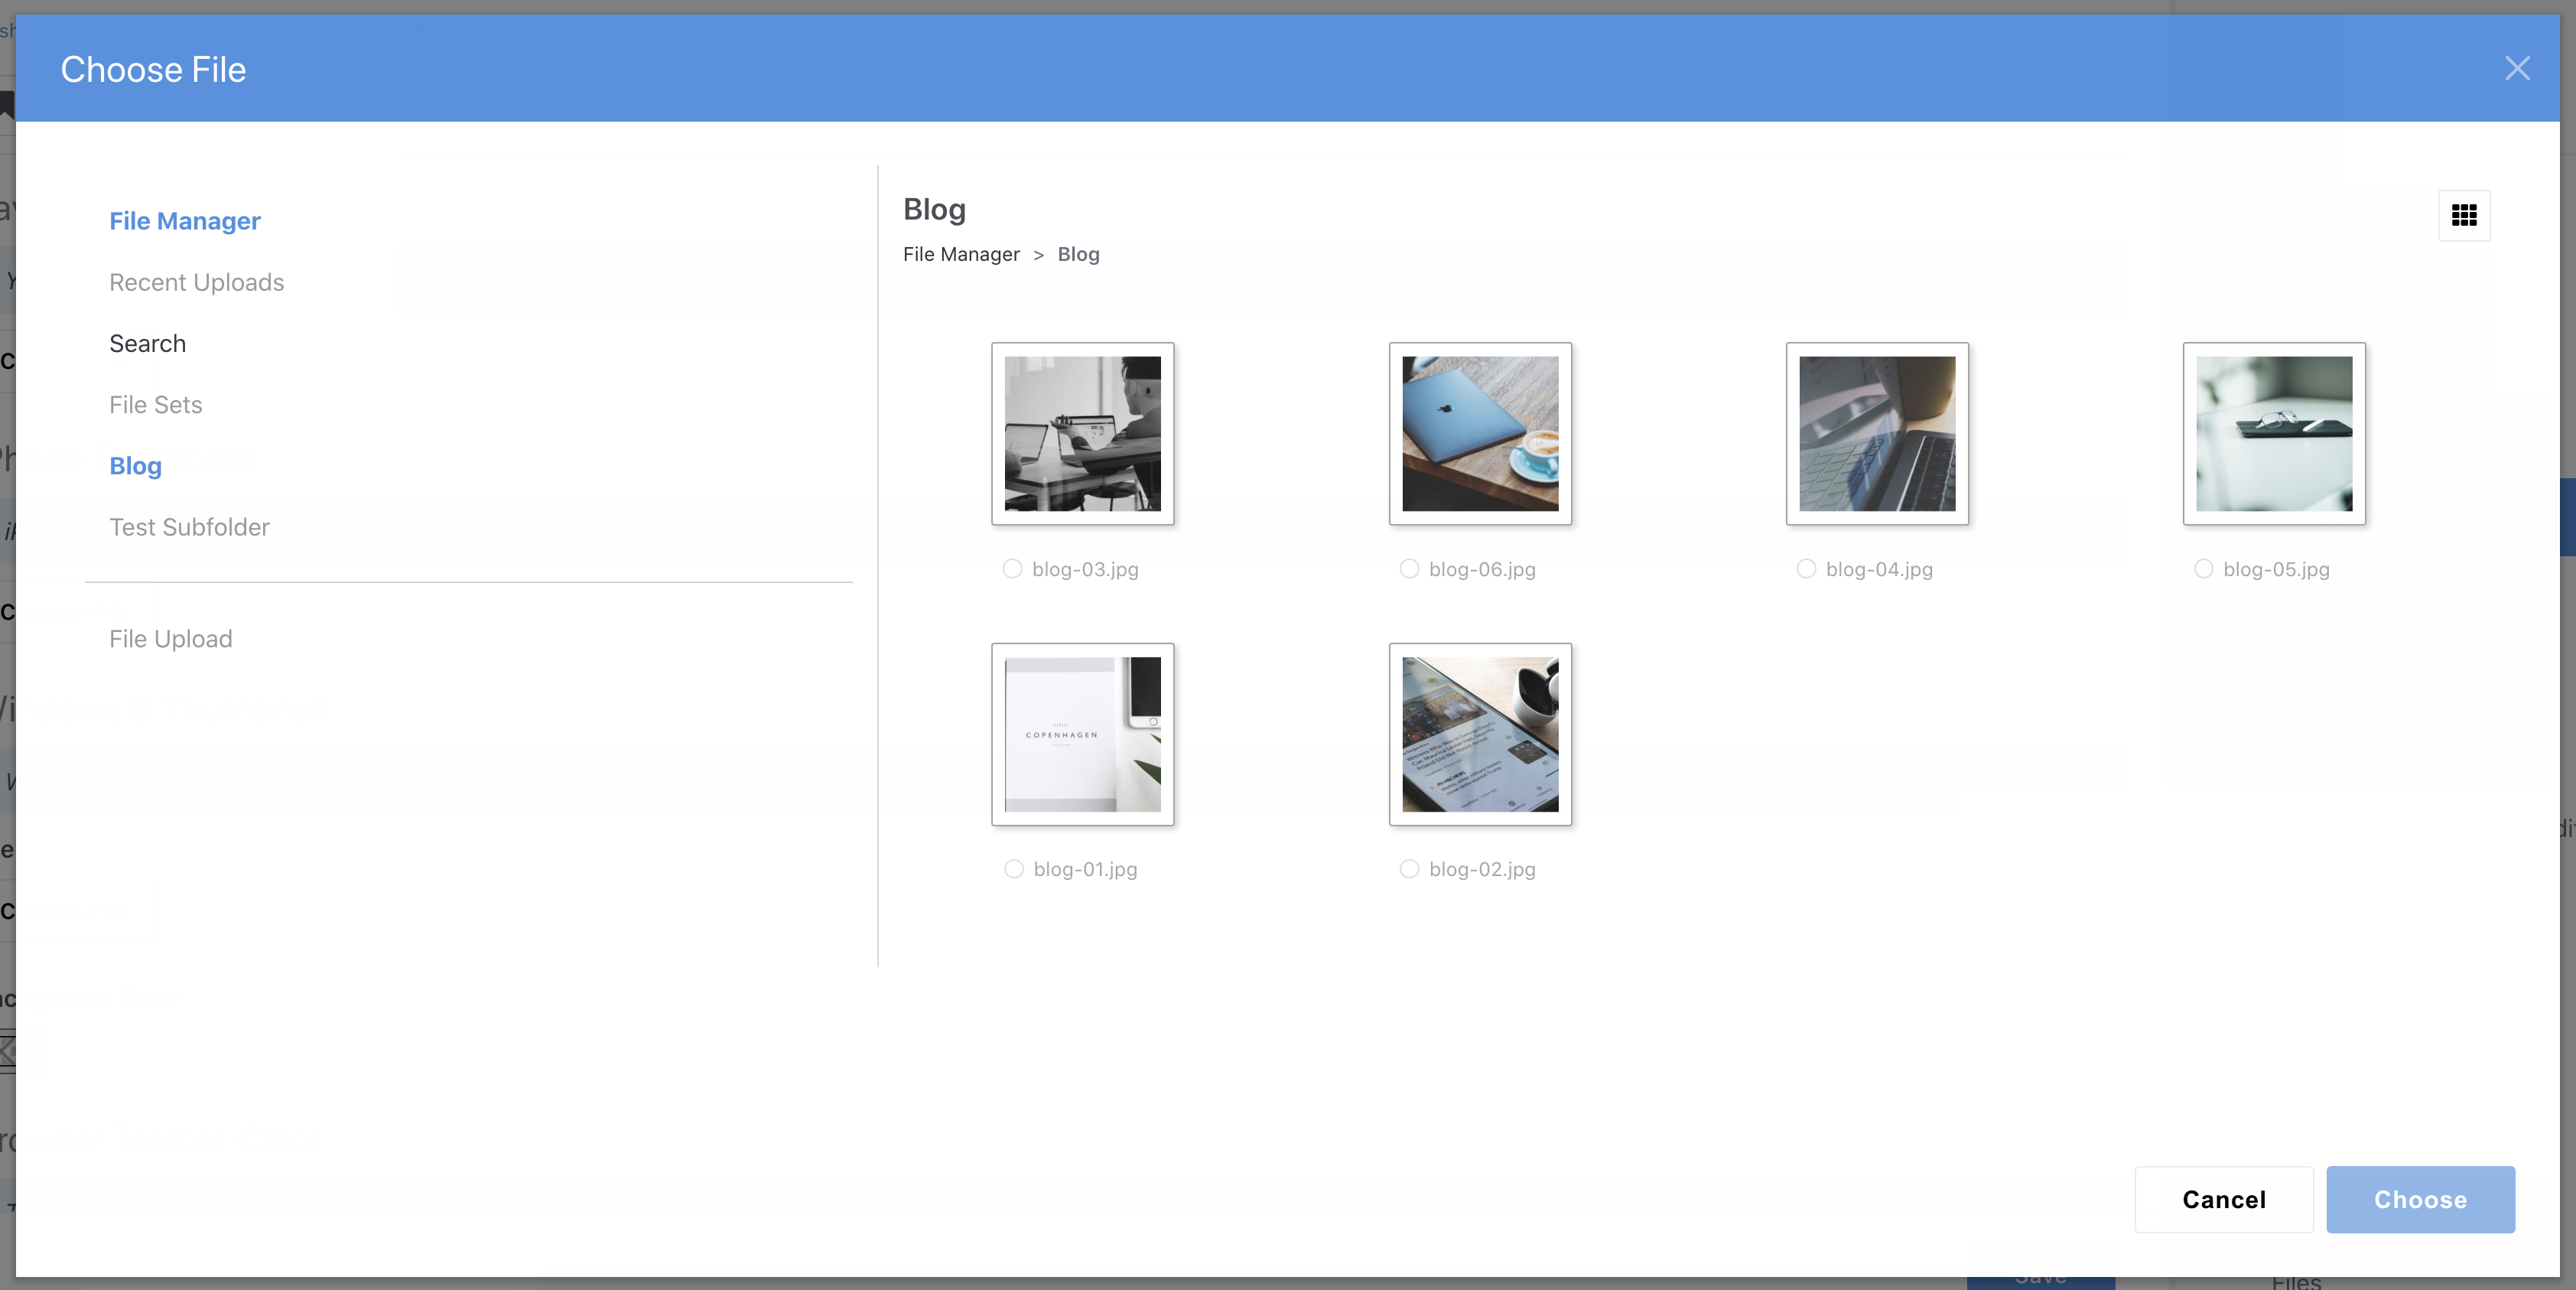Screen dimensions: 2576x1290
Task: Open the Test Subfolder folder
Action: 189,527
